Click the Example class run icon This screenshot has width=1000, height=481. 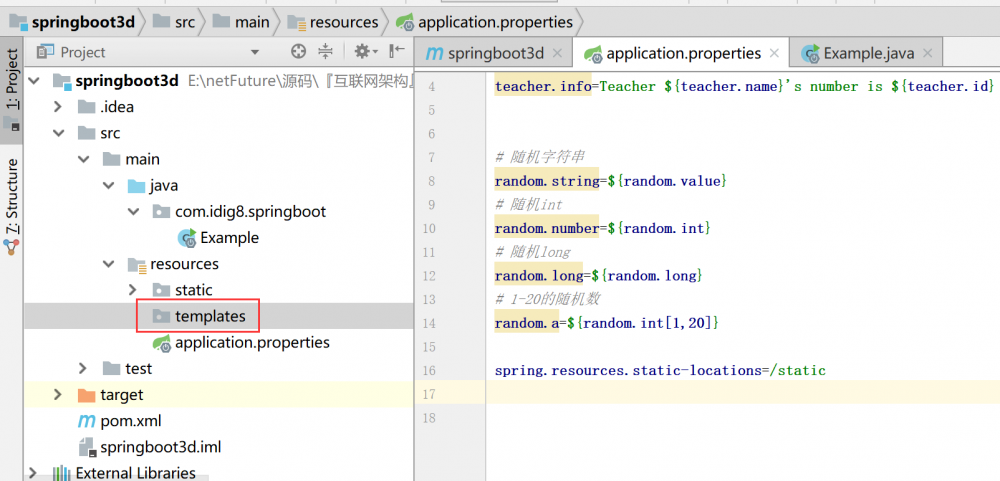tap(187, 238)
